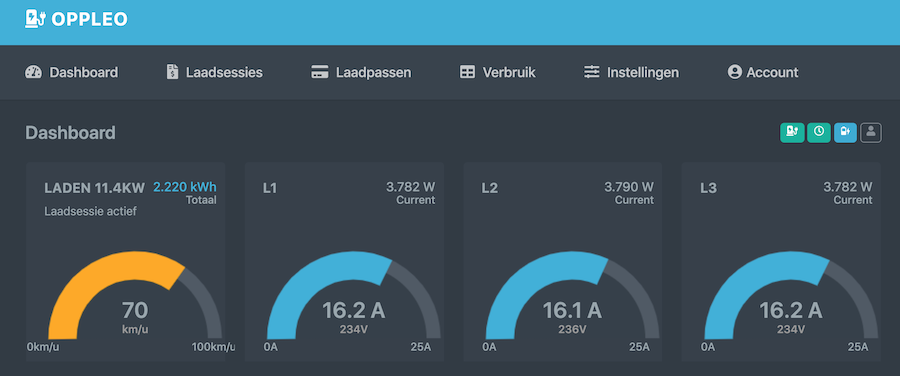
Task: Click the 234V voltage on L3 card
Action: (x=791, y=330)
